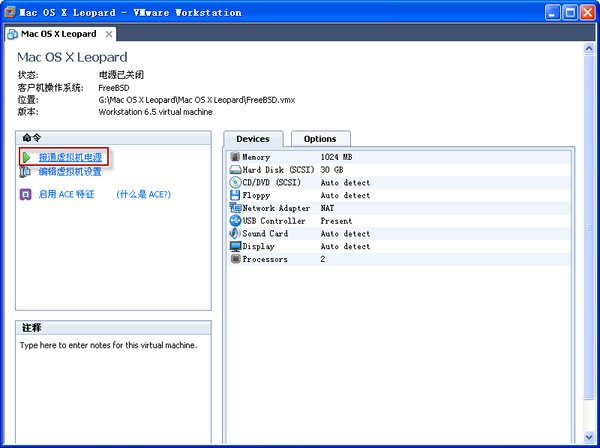The width and height of the screenshot is (600, 448).
Task: Click the VM icon on Mac OS X Leopard tab
Action: point(13,34)
